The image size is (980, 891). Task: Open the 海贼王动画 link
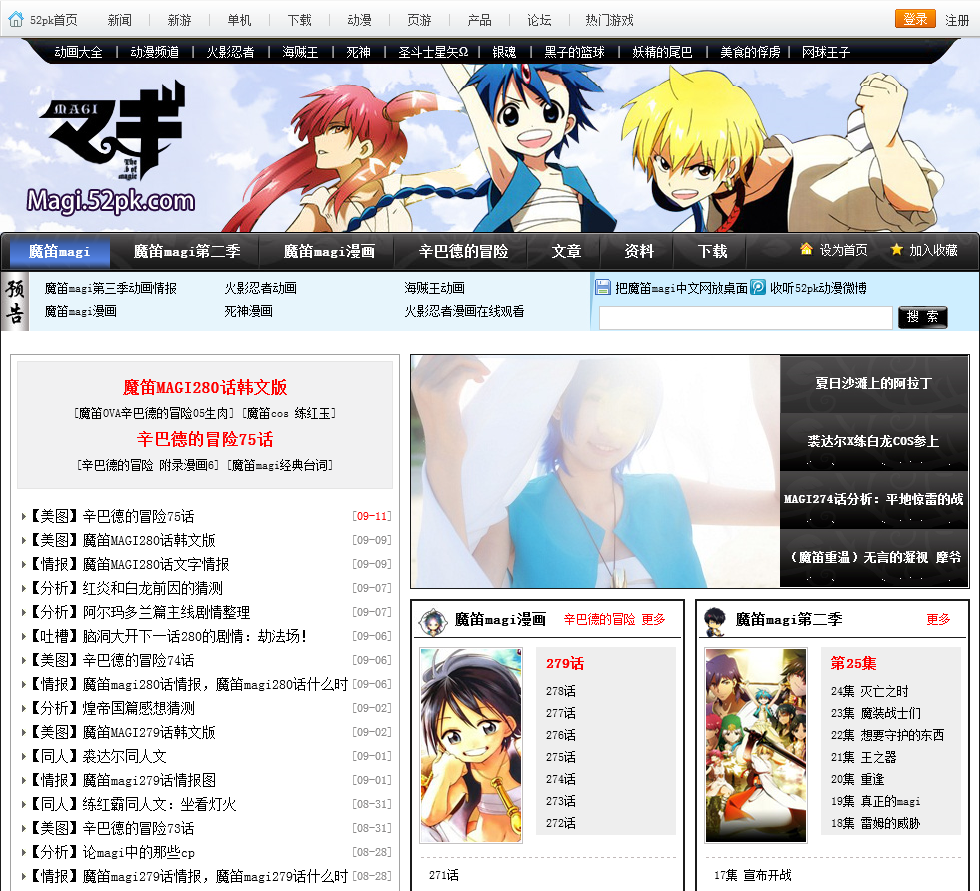(x=434, y=288)
